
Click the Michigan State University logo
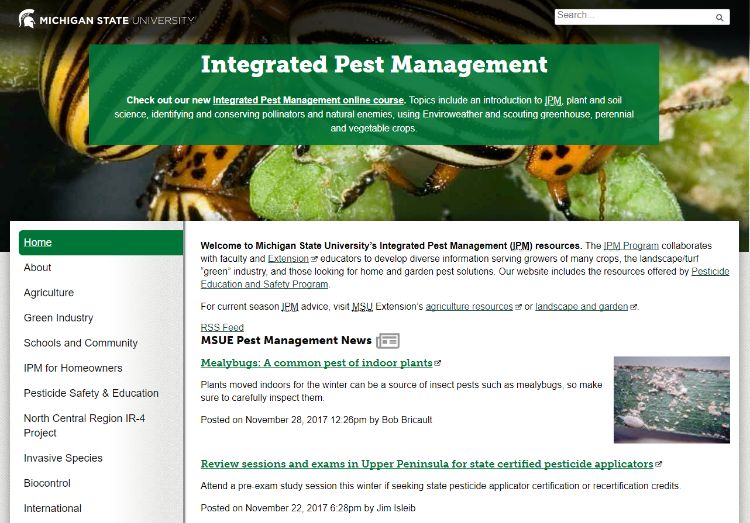pos(107,18)
